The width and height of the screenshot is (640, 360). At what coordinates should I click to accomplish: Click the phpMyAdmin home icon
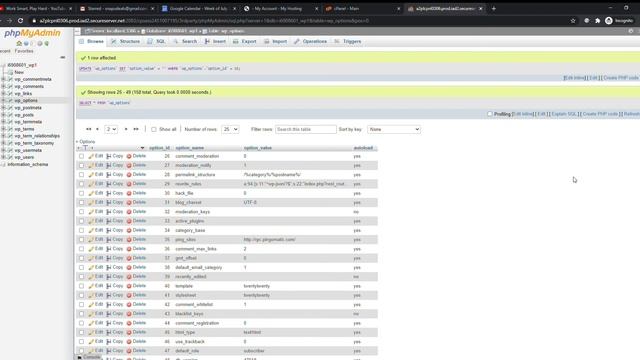tap(19, 43)
